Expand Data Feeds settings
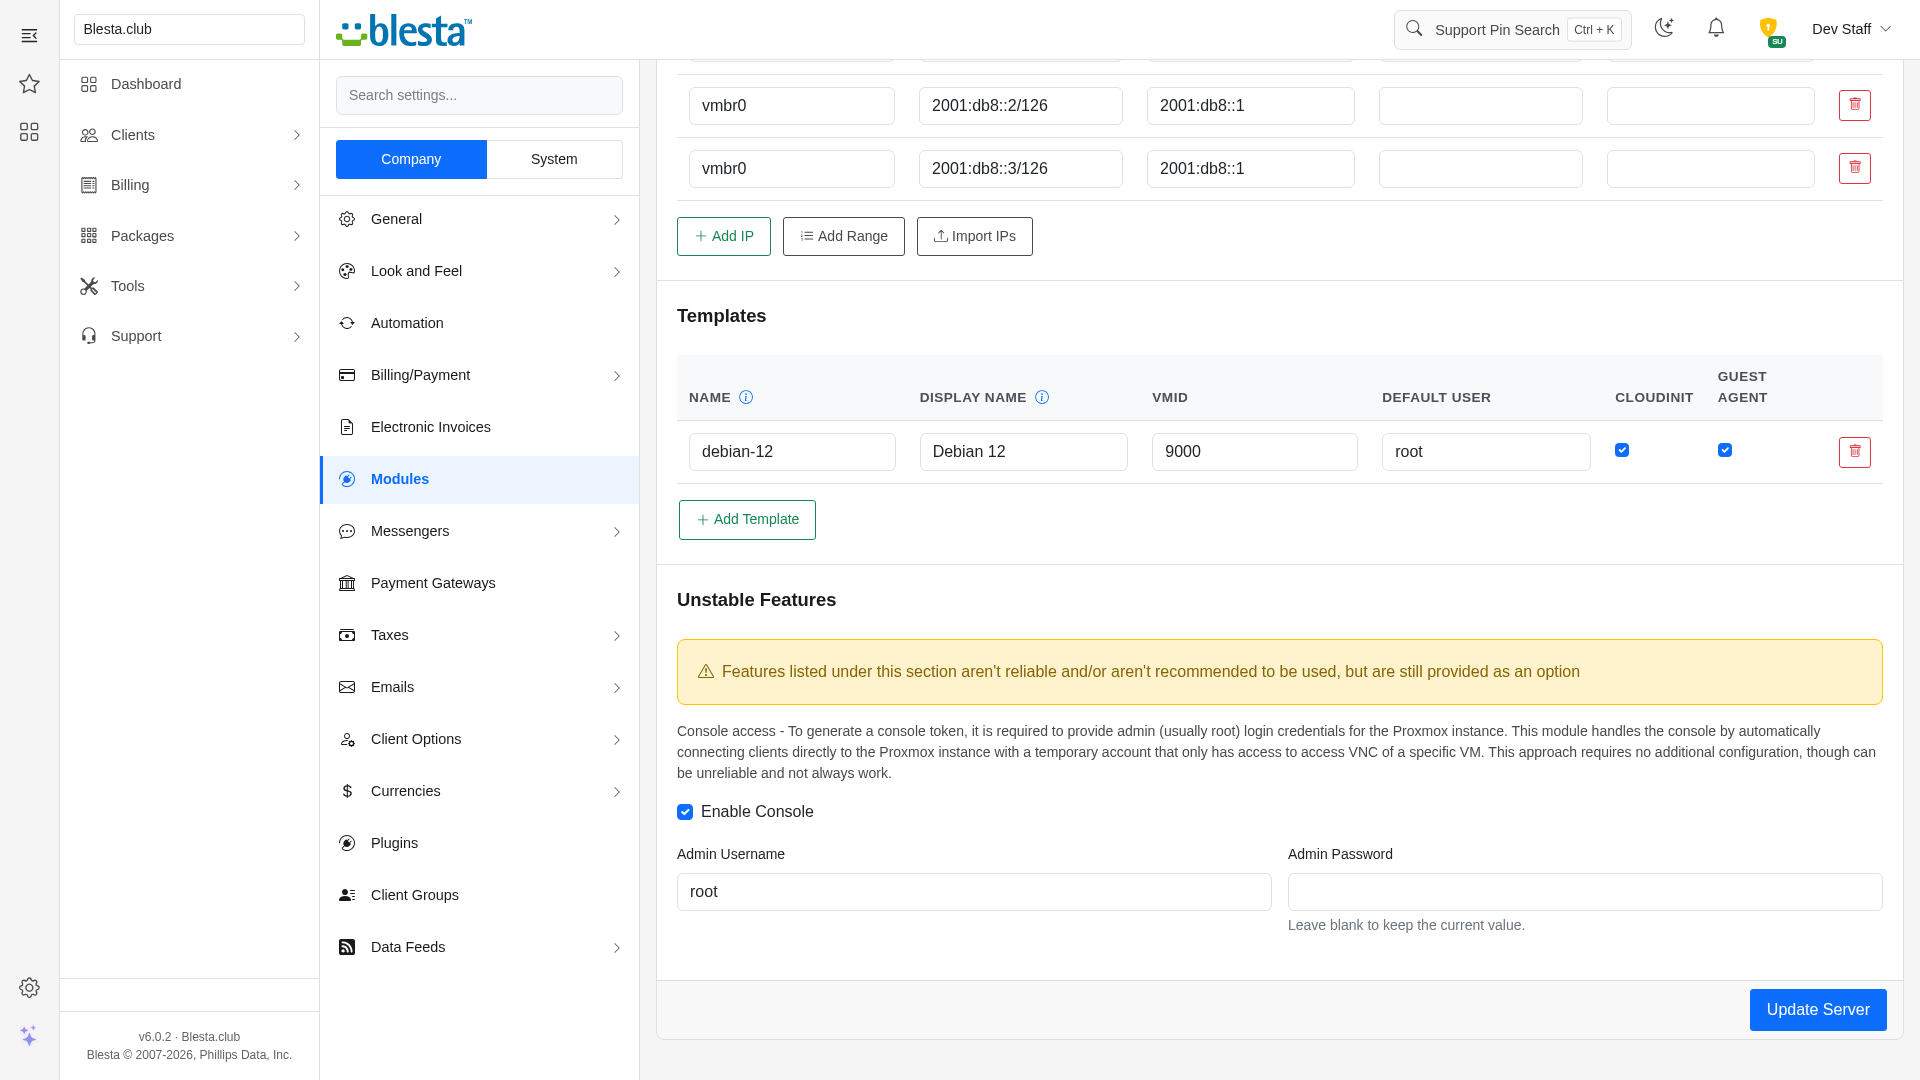 click(480, 947)
